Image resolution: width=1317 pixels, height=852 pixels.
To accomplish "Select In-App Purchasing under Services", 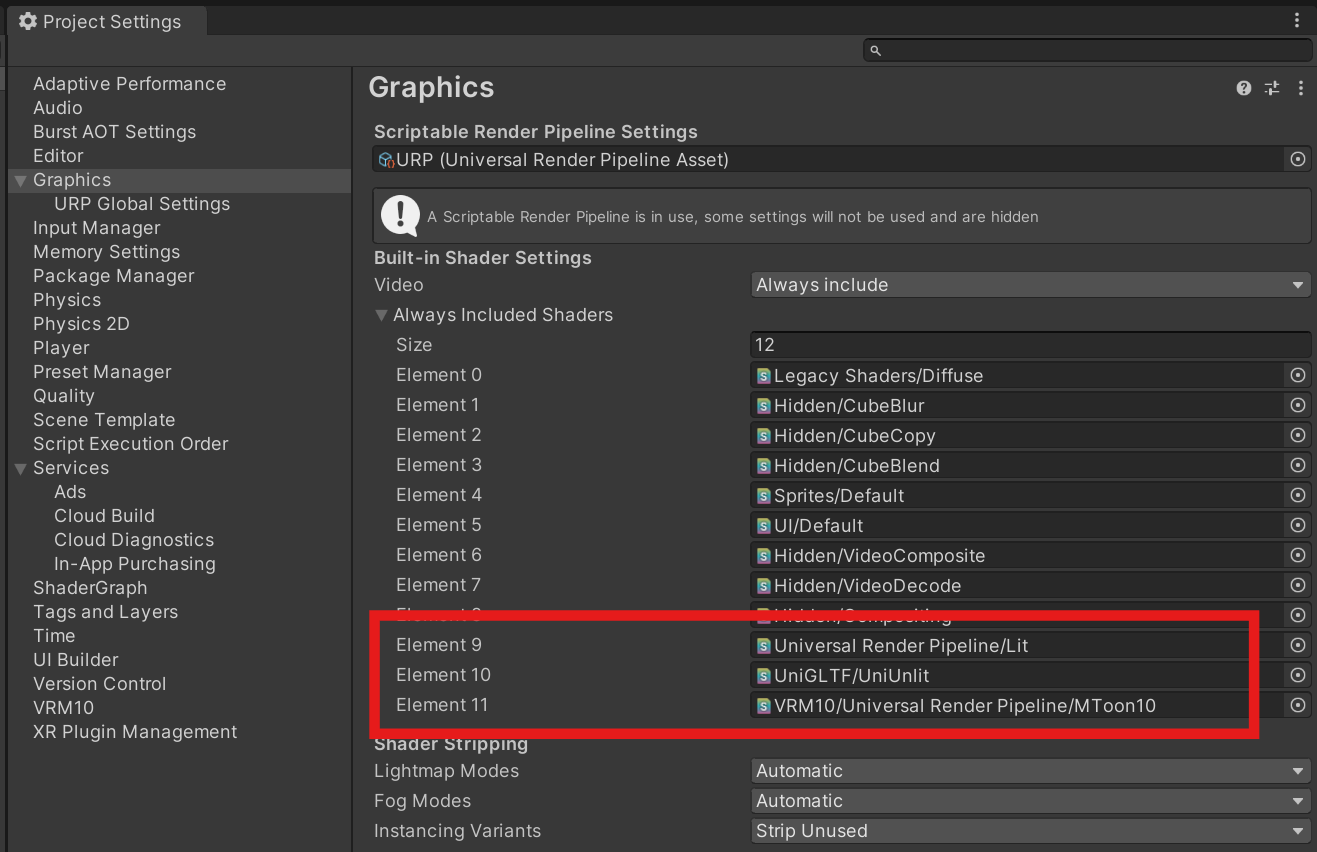I will click(135, 564).
